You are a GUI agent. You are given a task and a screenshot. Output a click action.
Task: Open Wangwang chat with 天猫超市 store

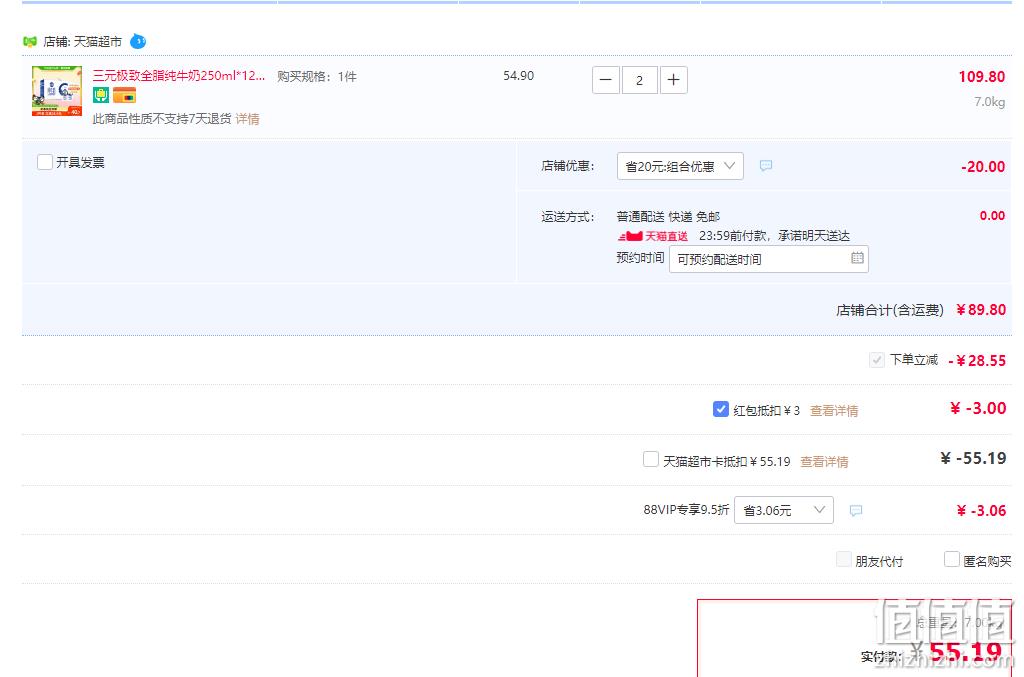[138, 42]
